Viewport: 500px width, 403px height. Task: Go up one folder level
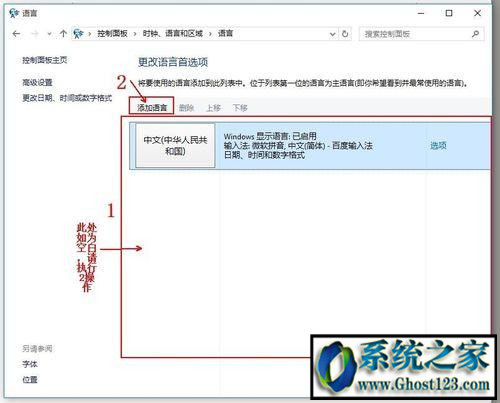[63, 33]
